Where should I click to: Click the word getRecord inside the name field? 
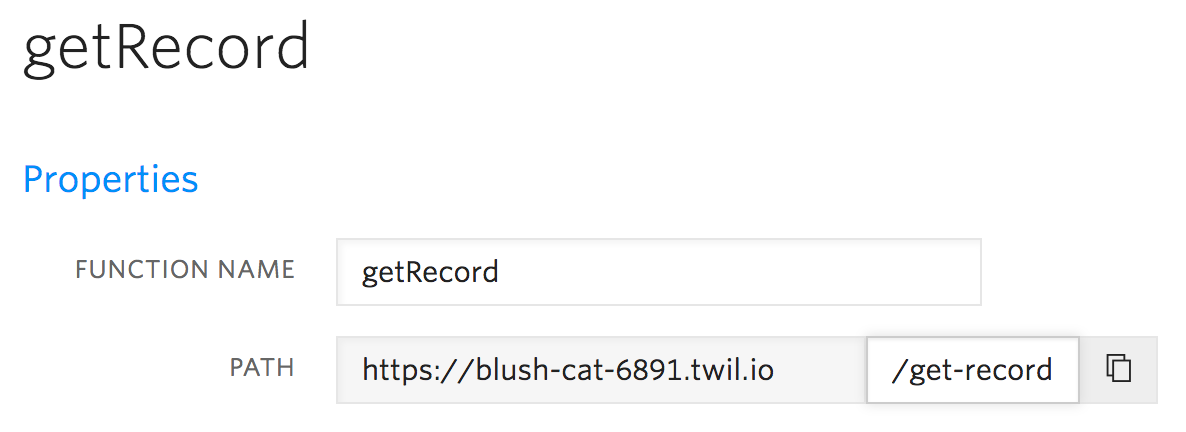430,272
